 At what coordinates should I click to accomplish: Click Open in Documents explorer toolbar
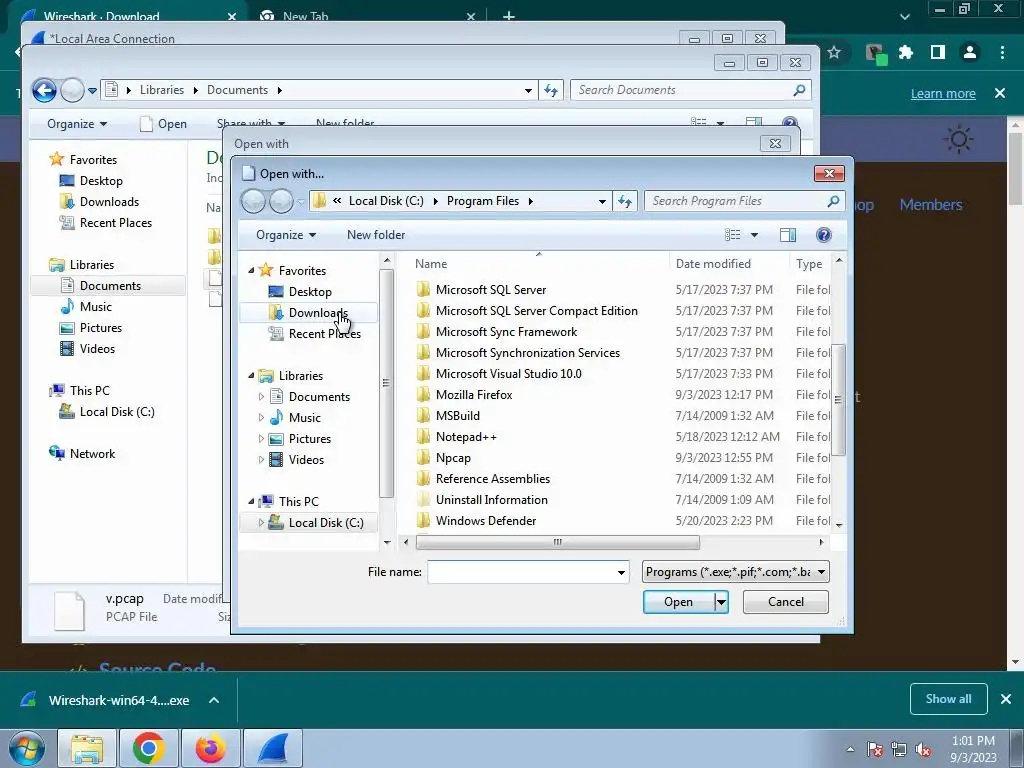click(164, 124)
